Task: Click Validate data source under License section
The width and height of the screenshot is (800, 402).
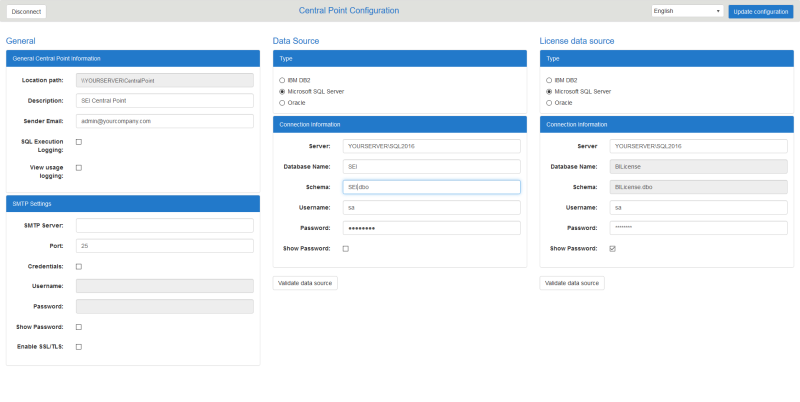Action: click(572, 283)
